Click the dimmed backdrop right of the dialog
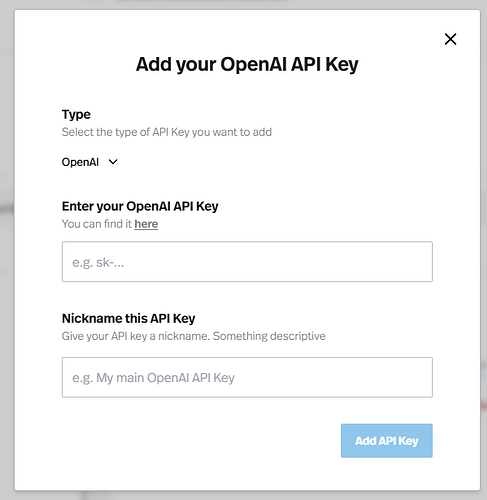 484,250
